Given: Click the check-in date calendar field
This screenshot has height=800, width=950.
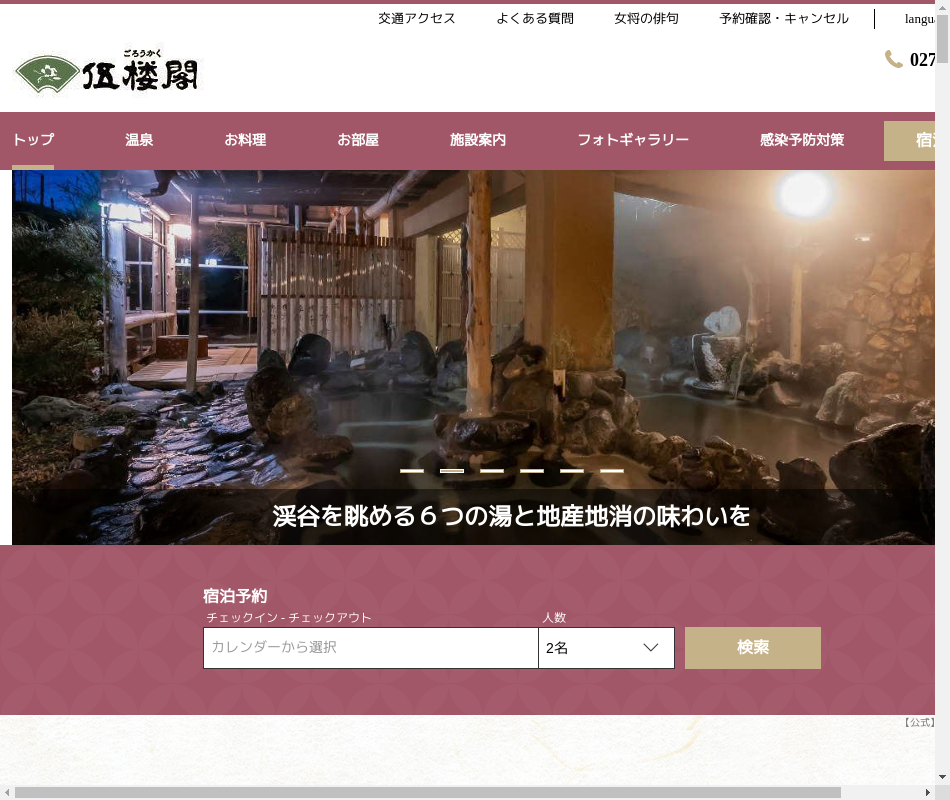Looking at the screenshot, I should tap(370, 648).
